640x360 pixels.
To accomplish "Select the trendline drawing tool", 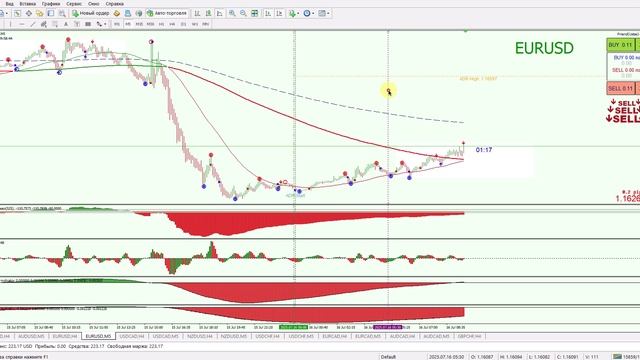I will point(33,24).
